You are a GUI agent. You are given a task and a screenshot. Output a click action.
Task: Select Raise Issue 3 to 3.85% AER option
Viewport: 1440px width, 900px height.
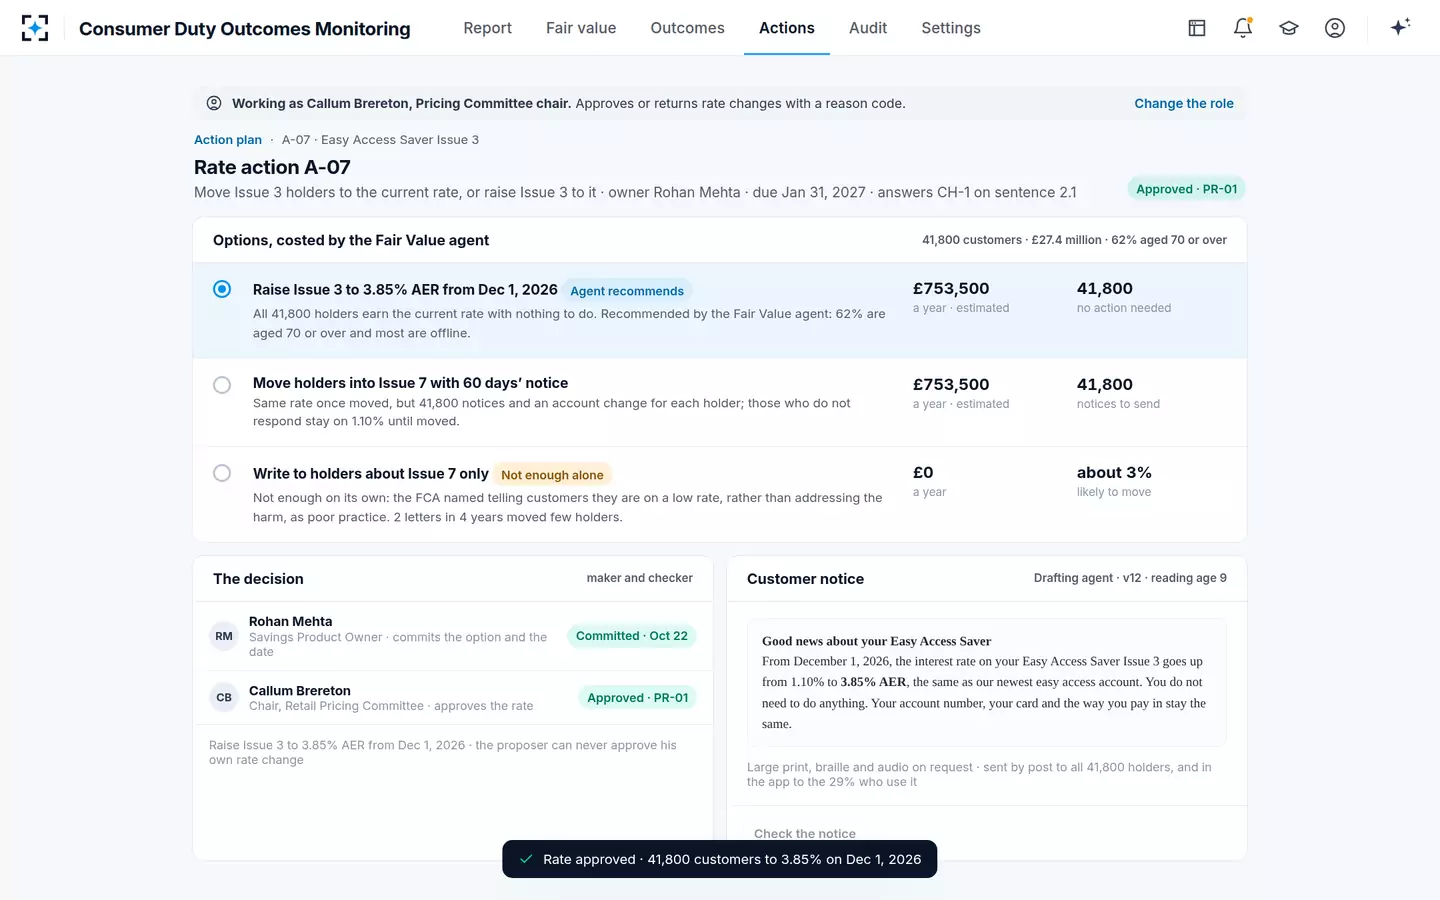[222, 289]
